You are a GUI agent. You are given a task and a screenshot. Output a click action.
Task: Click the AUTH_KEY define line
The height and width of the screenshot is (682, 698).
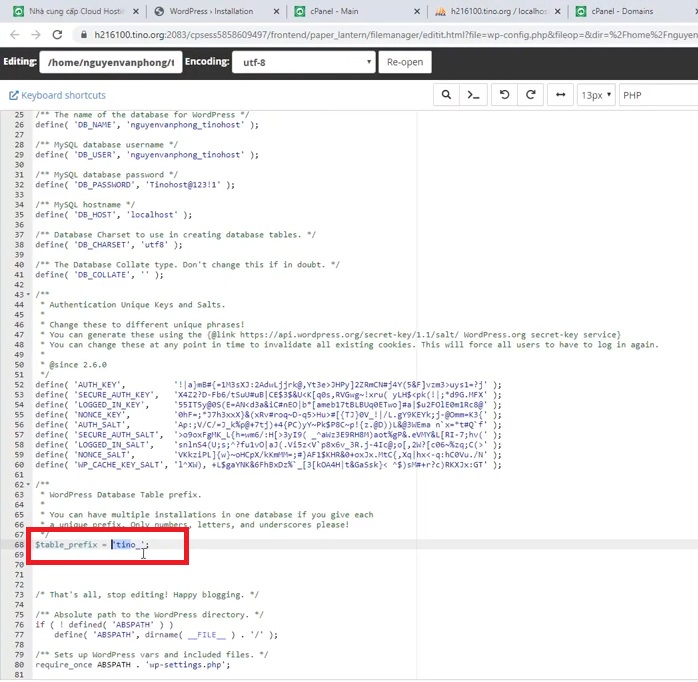coord(268,385)
